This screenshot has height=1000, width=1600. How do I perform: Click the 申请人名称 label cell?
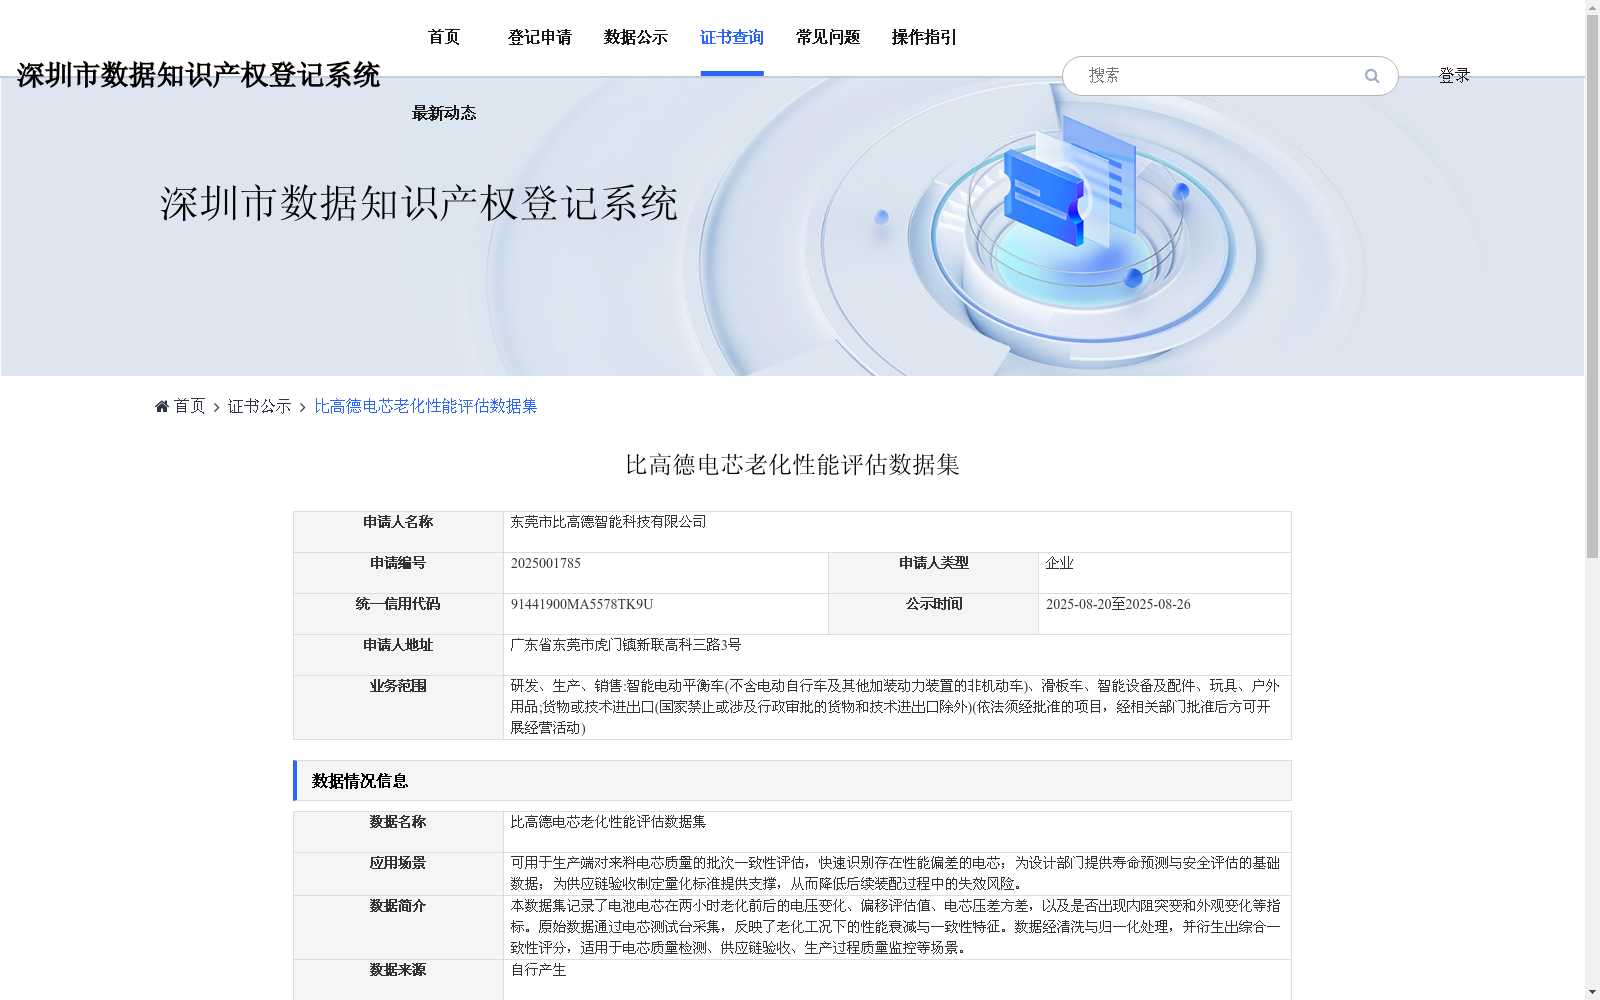point(398,532)
